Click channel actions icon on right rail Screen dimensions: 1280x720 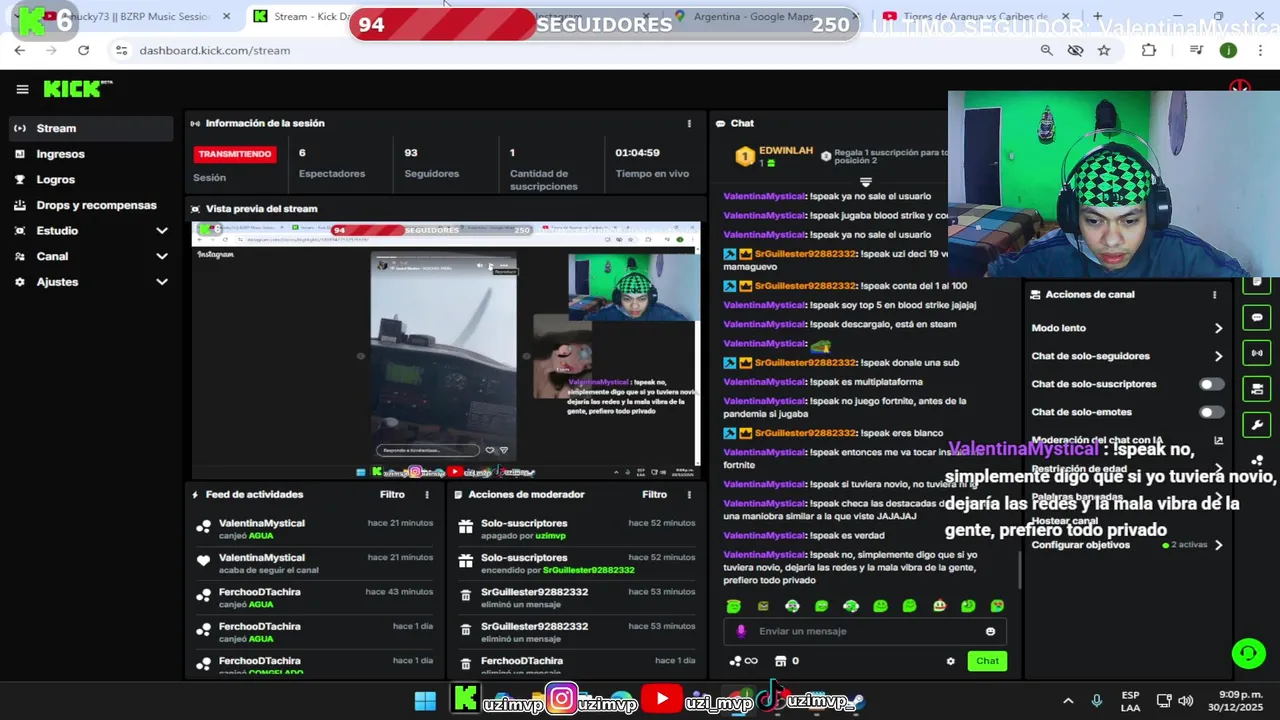[x=1257, y=389]
